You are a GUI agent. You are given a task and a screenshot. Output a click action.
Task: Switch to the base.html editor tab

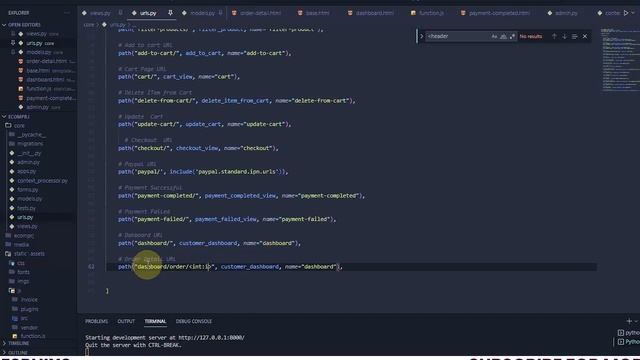(318, 13)
